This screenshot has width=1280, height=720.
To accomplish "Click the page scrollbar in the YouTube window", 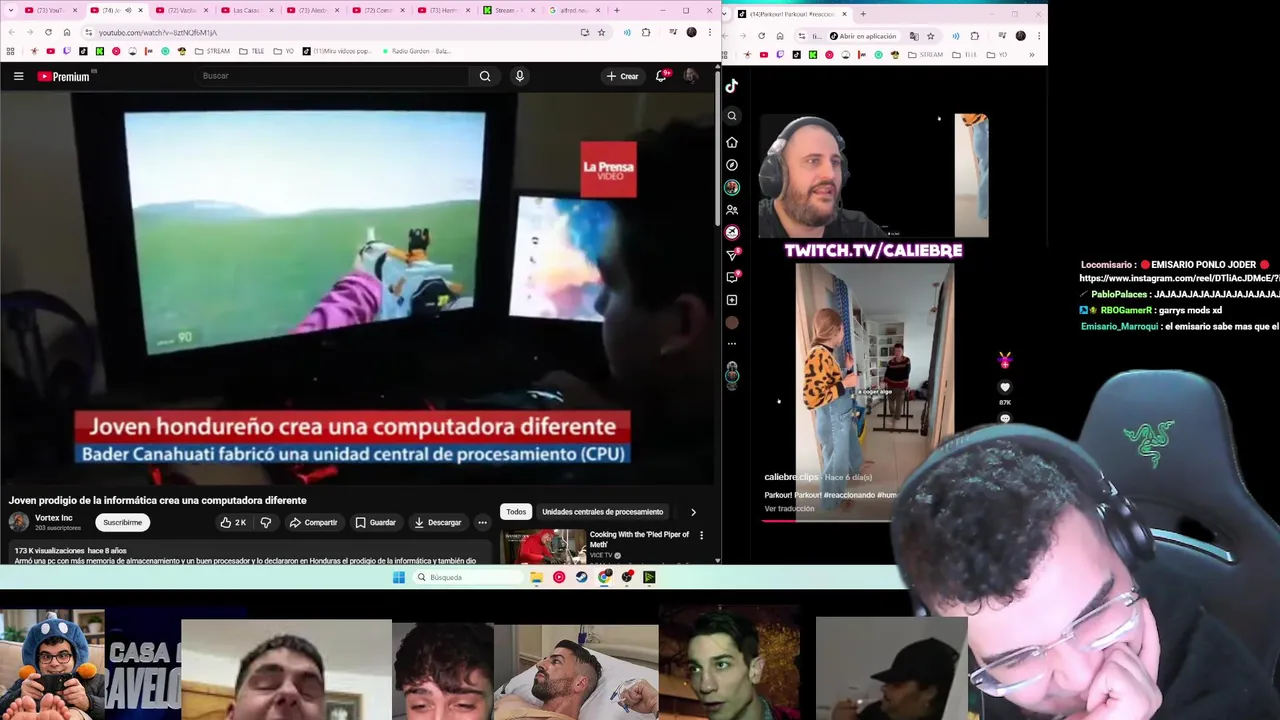I will coord(717,150).
